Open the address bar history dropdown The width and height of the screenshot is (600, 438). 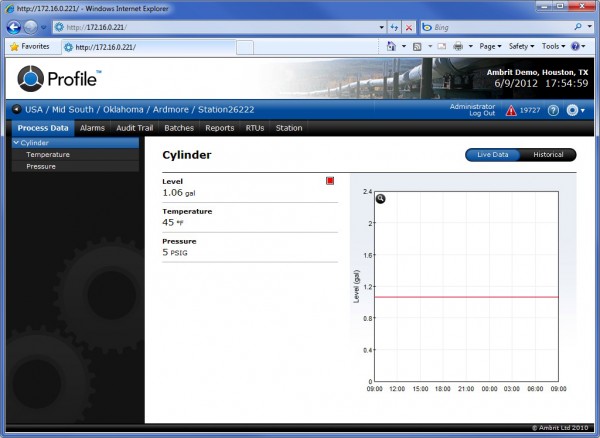pyautogui.click(x=382, y=28)
